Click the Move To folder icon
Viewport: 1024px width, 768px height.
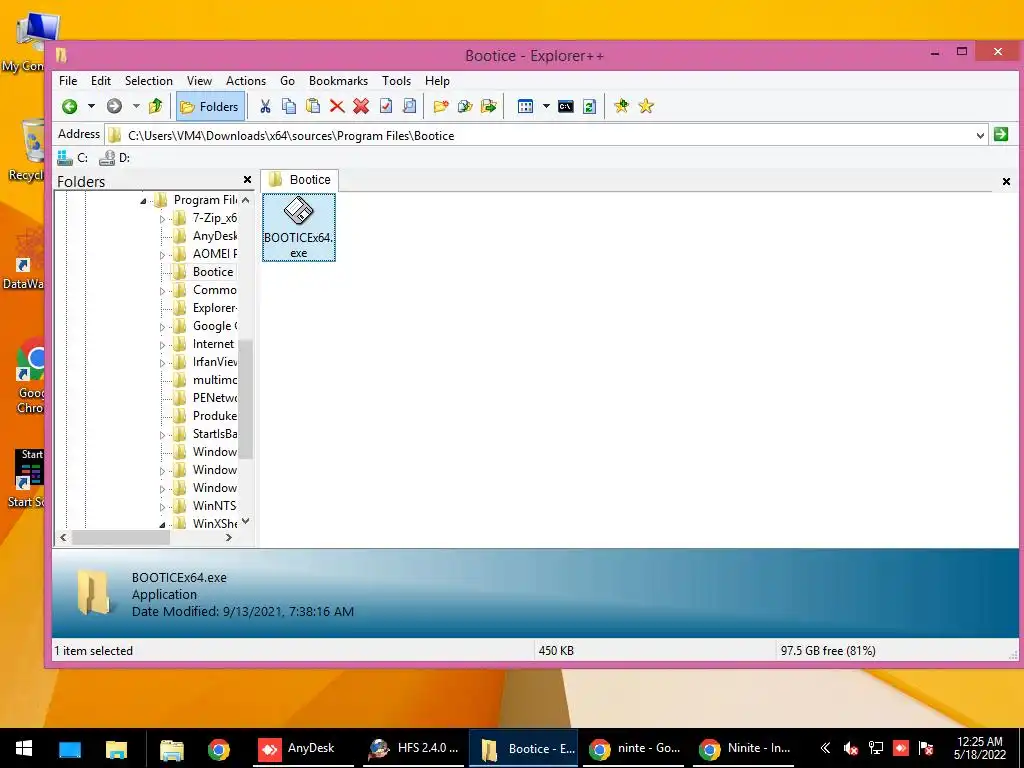pyautogui.click(x=489, y=106)
